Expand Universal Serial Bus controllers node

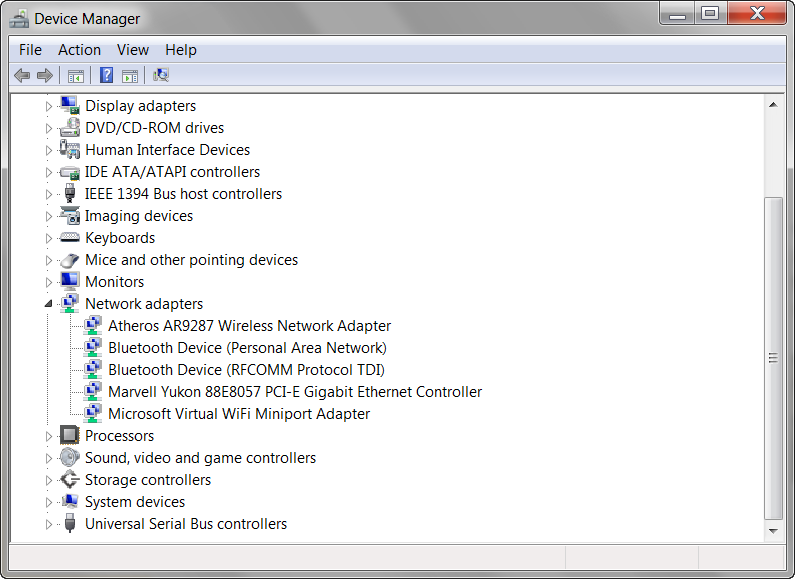[x=49, y=524]
